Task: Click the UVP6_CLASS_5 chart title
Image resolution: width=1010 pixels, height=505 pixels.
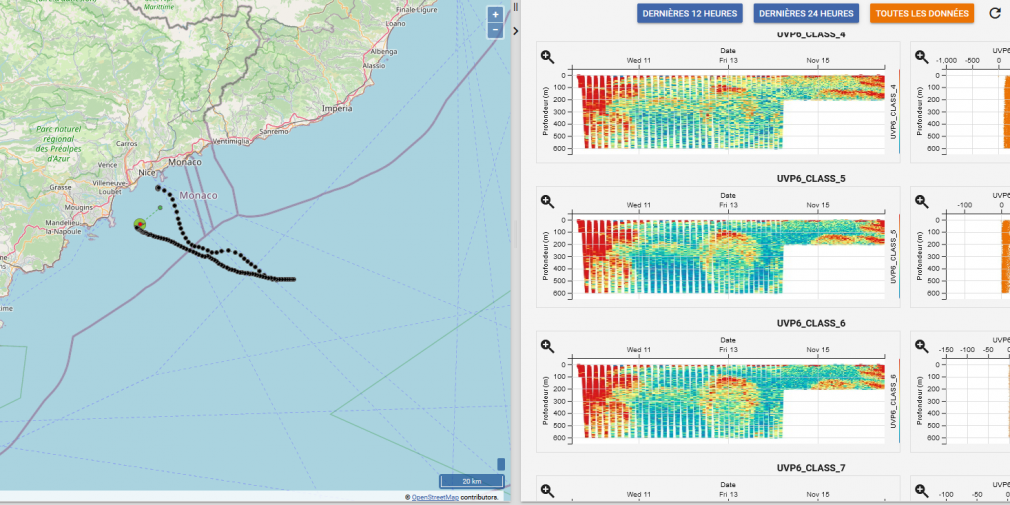Action: pos(810,178)
